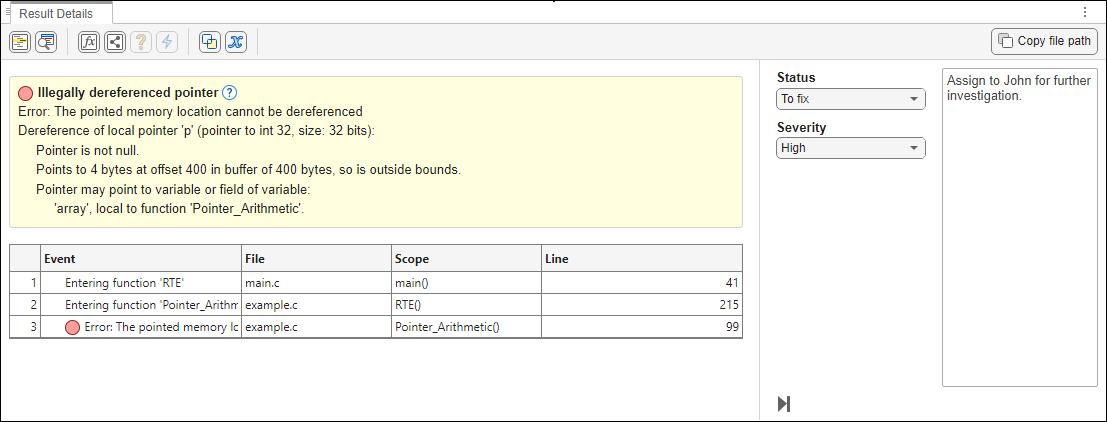Open the three-dot panel options menu
Image resolution: width=1107 pixels, height=422 pixels.
click(x=1085, y=13)
